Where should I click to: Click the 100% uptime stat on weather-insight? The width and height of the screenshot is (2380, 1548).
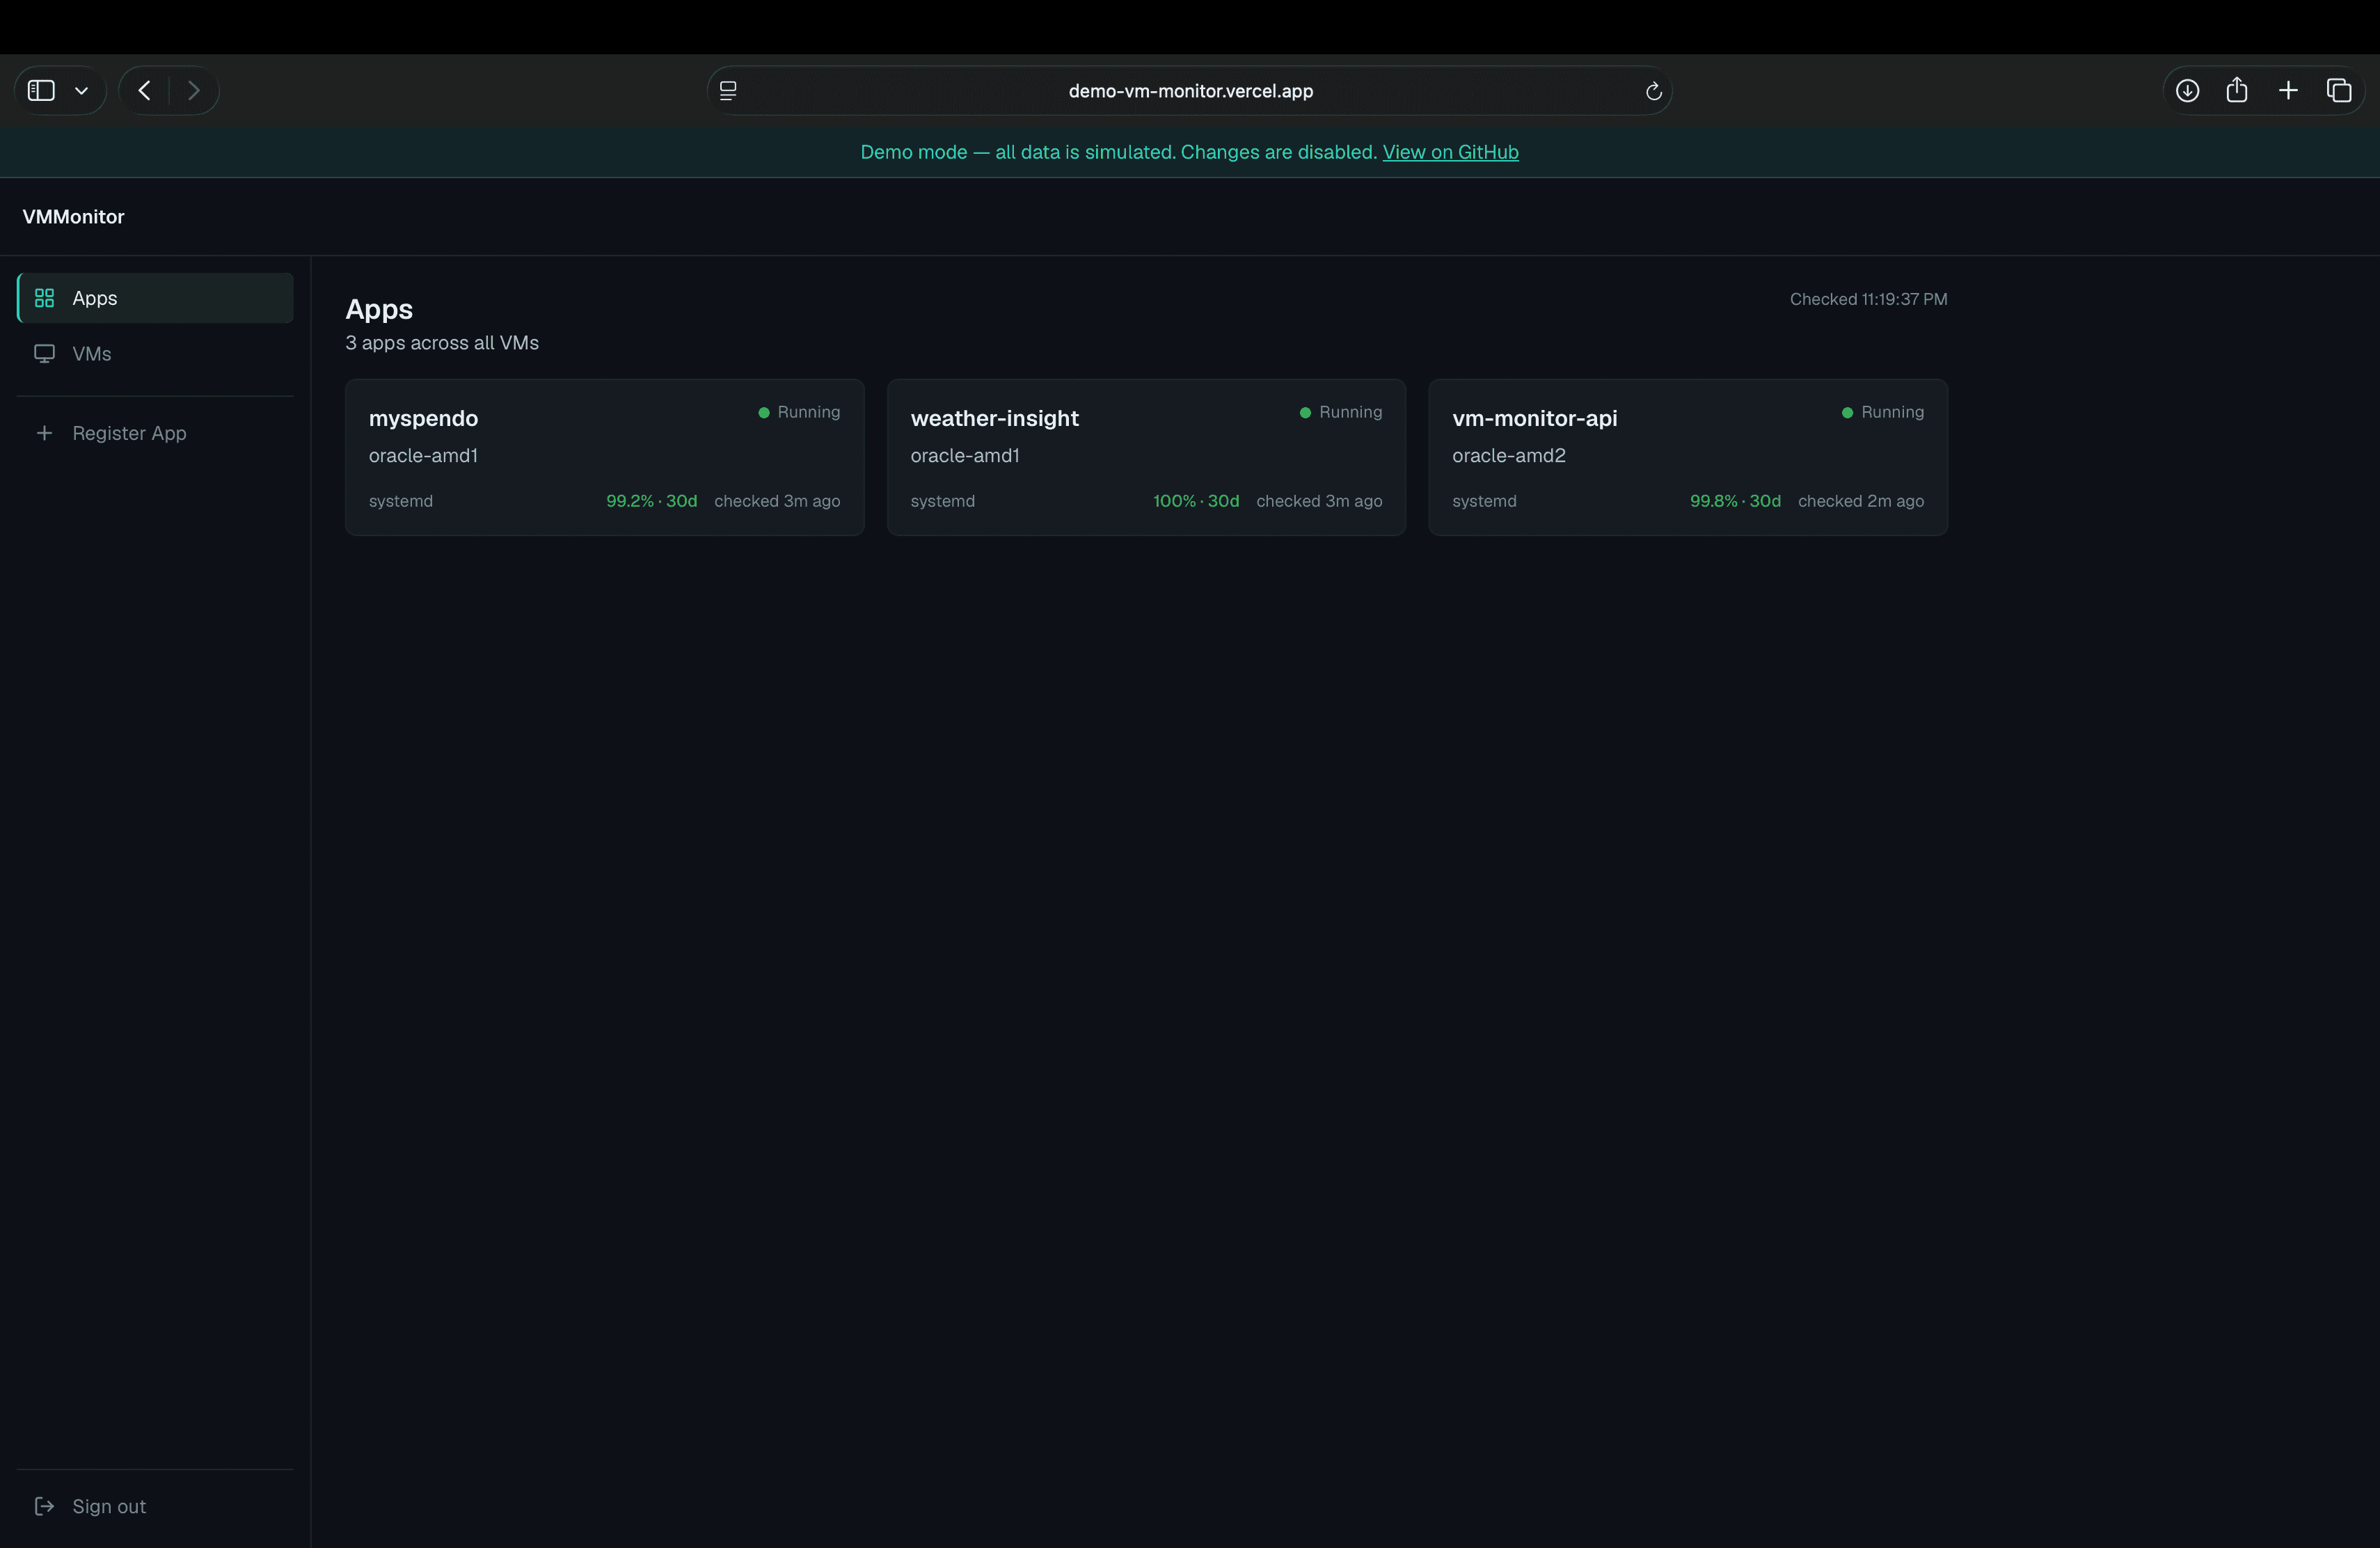pos(1195,501)
